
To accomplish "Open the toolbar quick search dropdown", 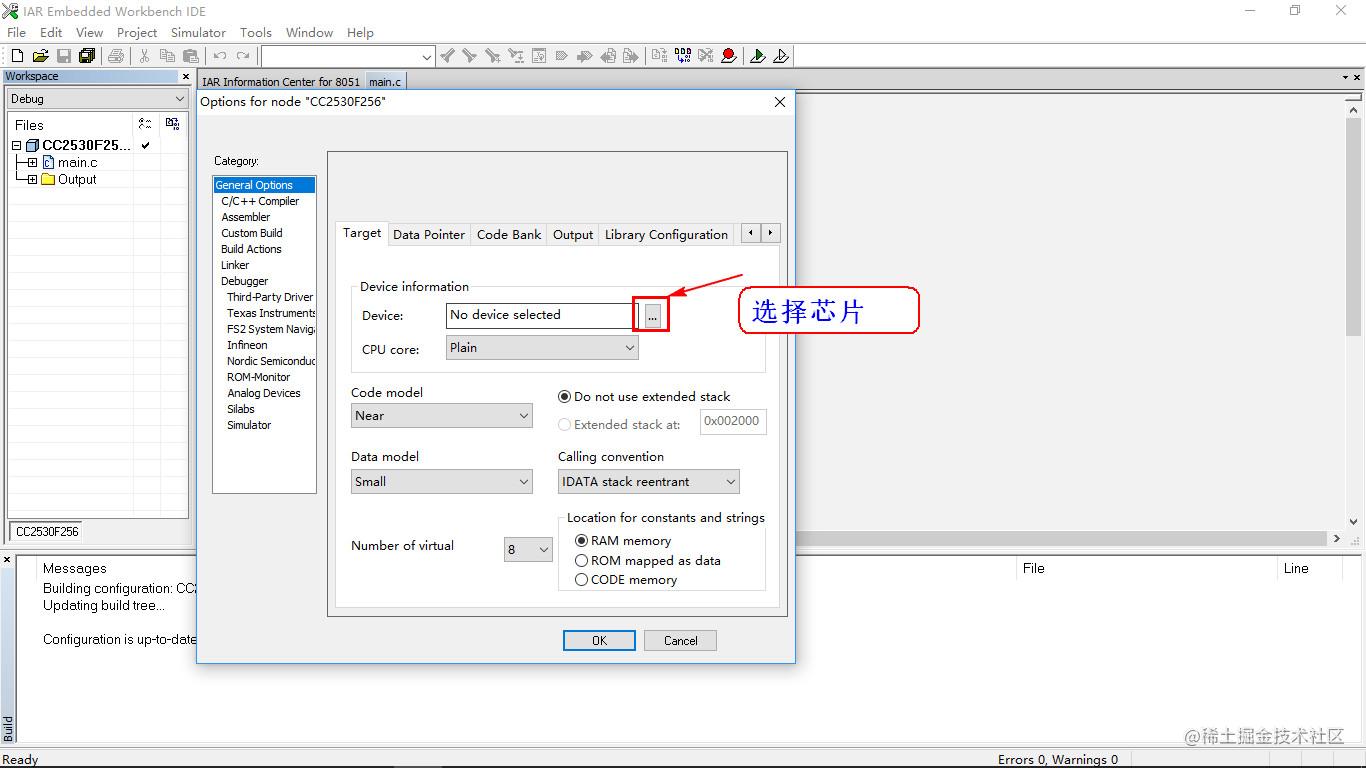I will [427, 57].
